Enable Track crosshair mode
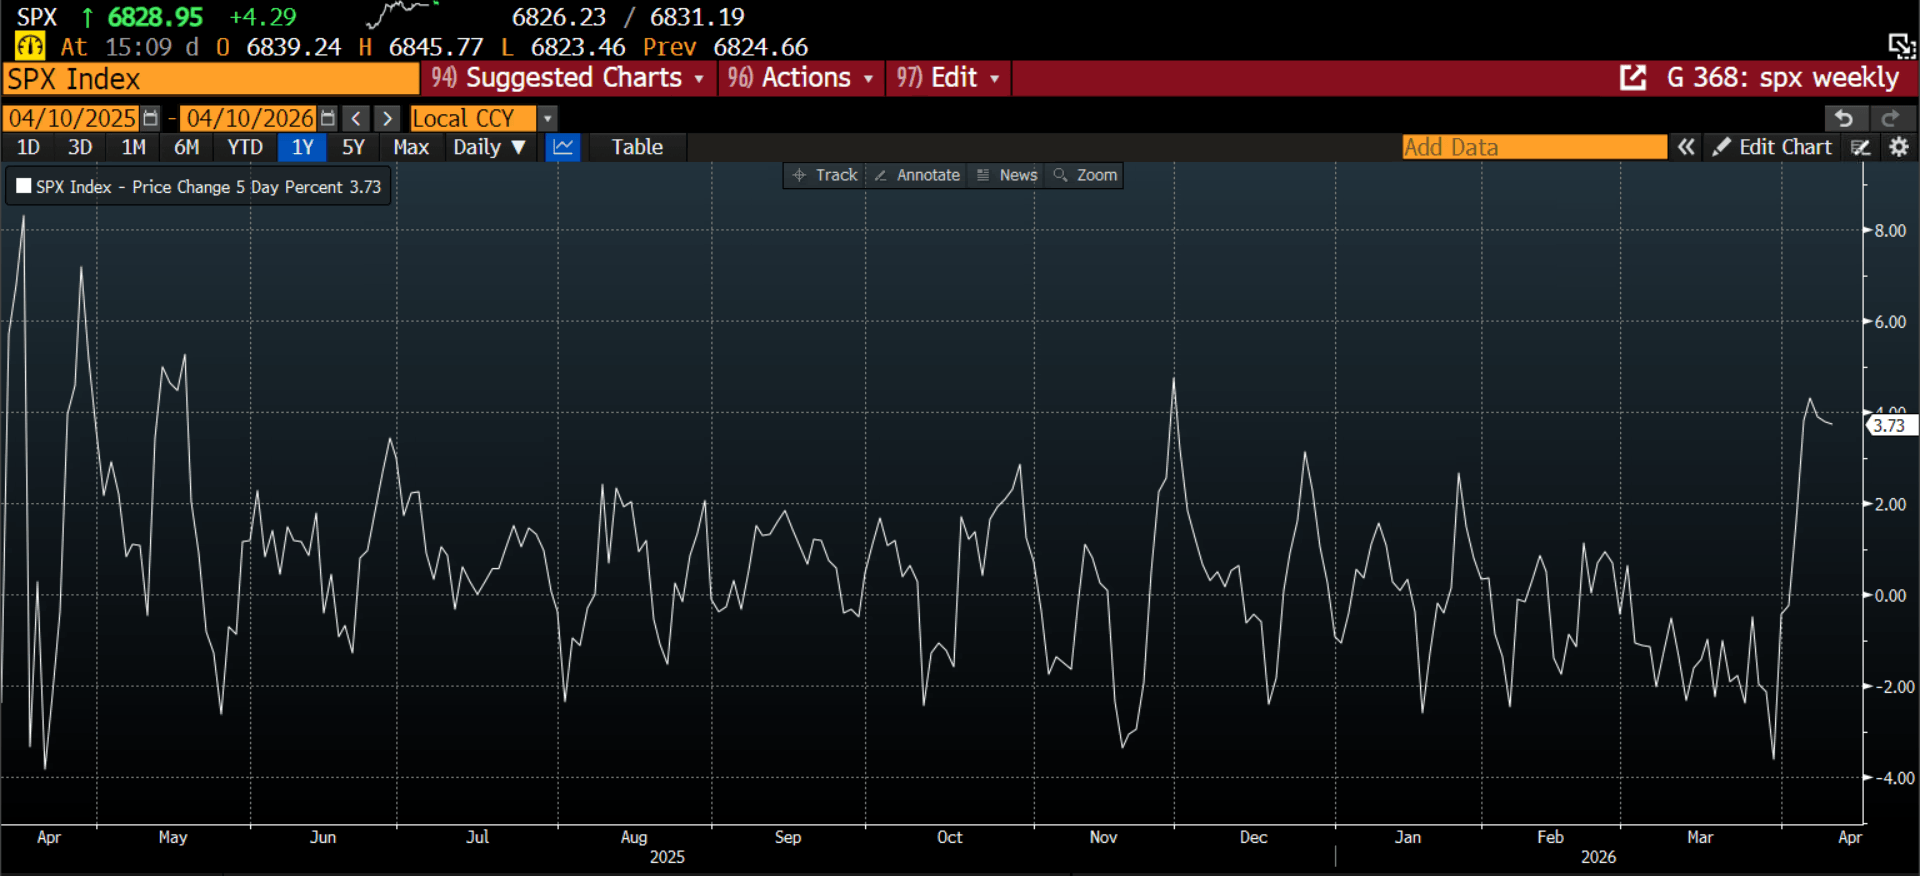The image size is (1920, 876). [x=825, y=175]
